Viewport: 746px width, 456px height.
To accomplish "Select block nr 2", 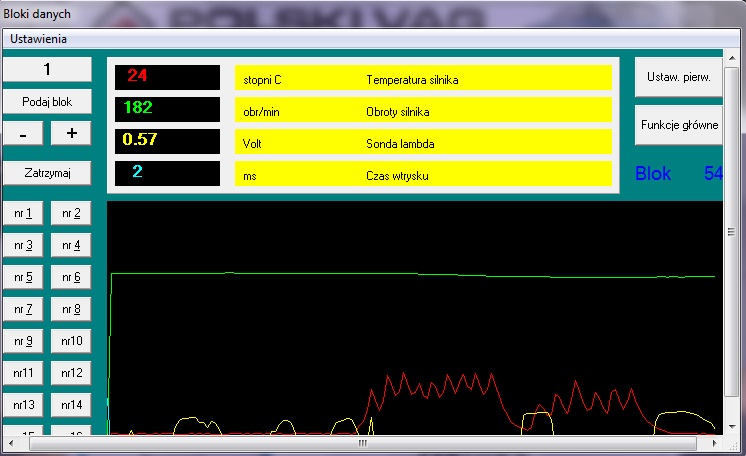I will pos(71,213).
